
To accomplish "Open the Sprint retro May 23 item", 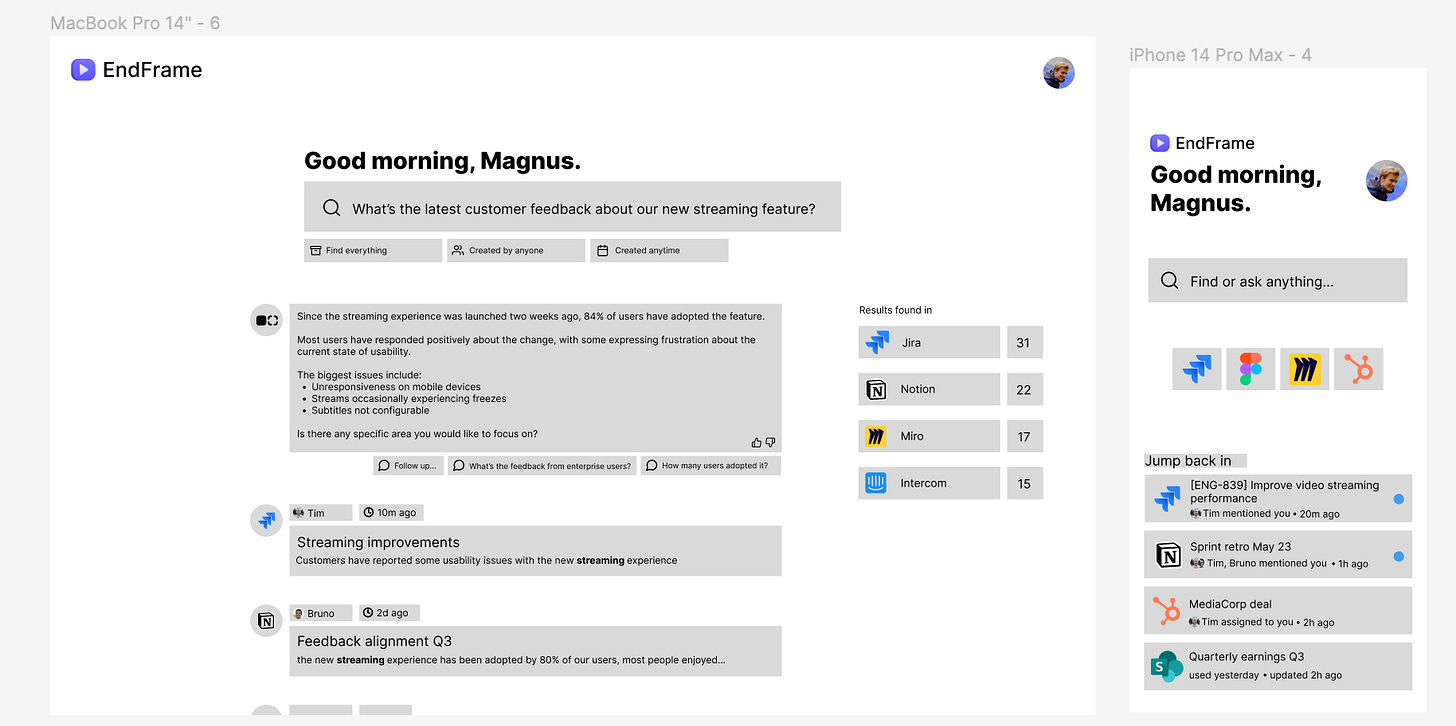I will point(1278,555).
